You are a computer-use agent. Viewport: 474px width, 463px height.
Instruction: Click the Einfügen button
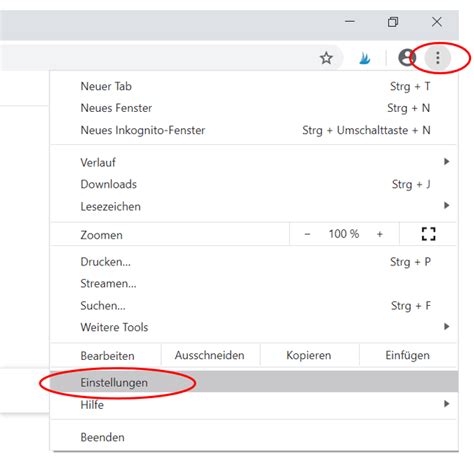407,355
